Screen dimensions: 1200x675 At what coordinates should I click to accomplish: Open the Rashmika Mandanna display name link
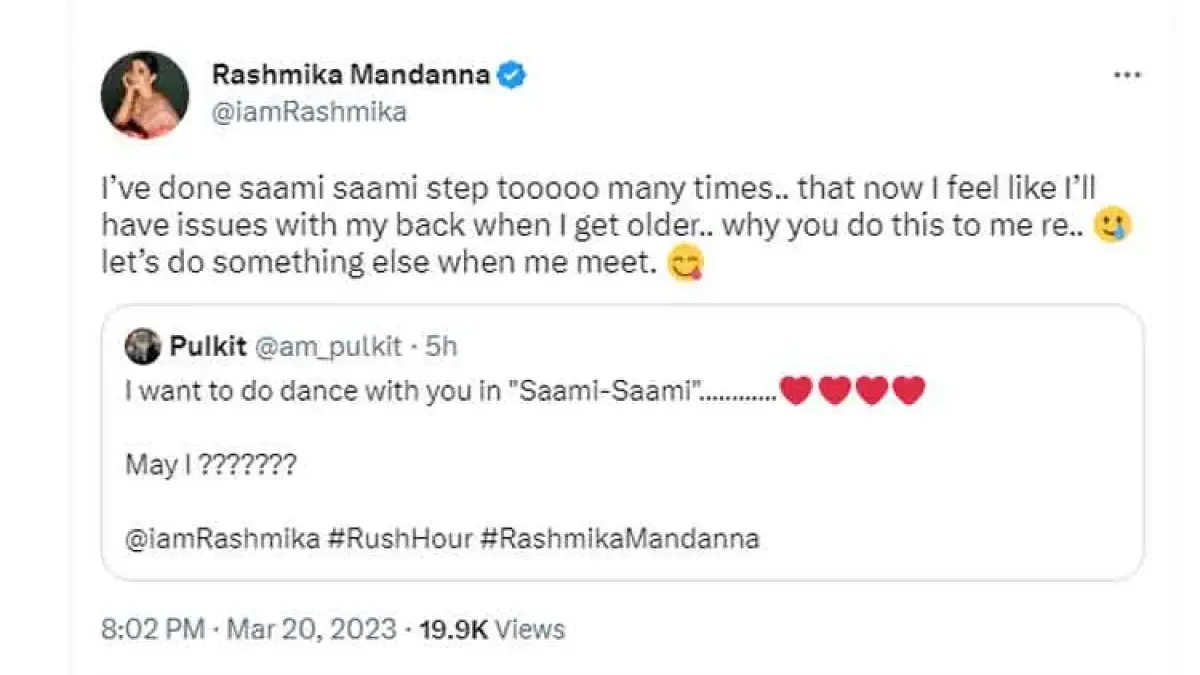pos(351,74)
